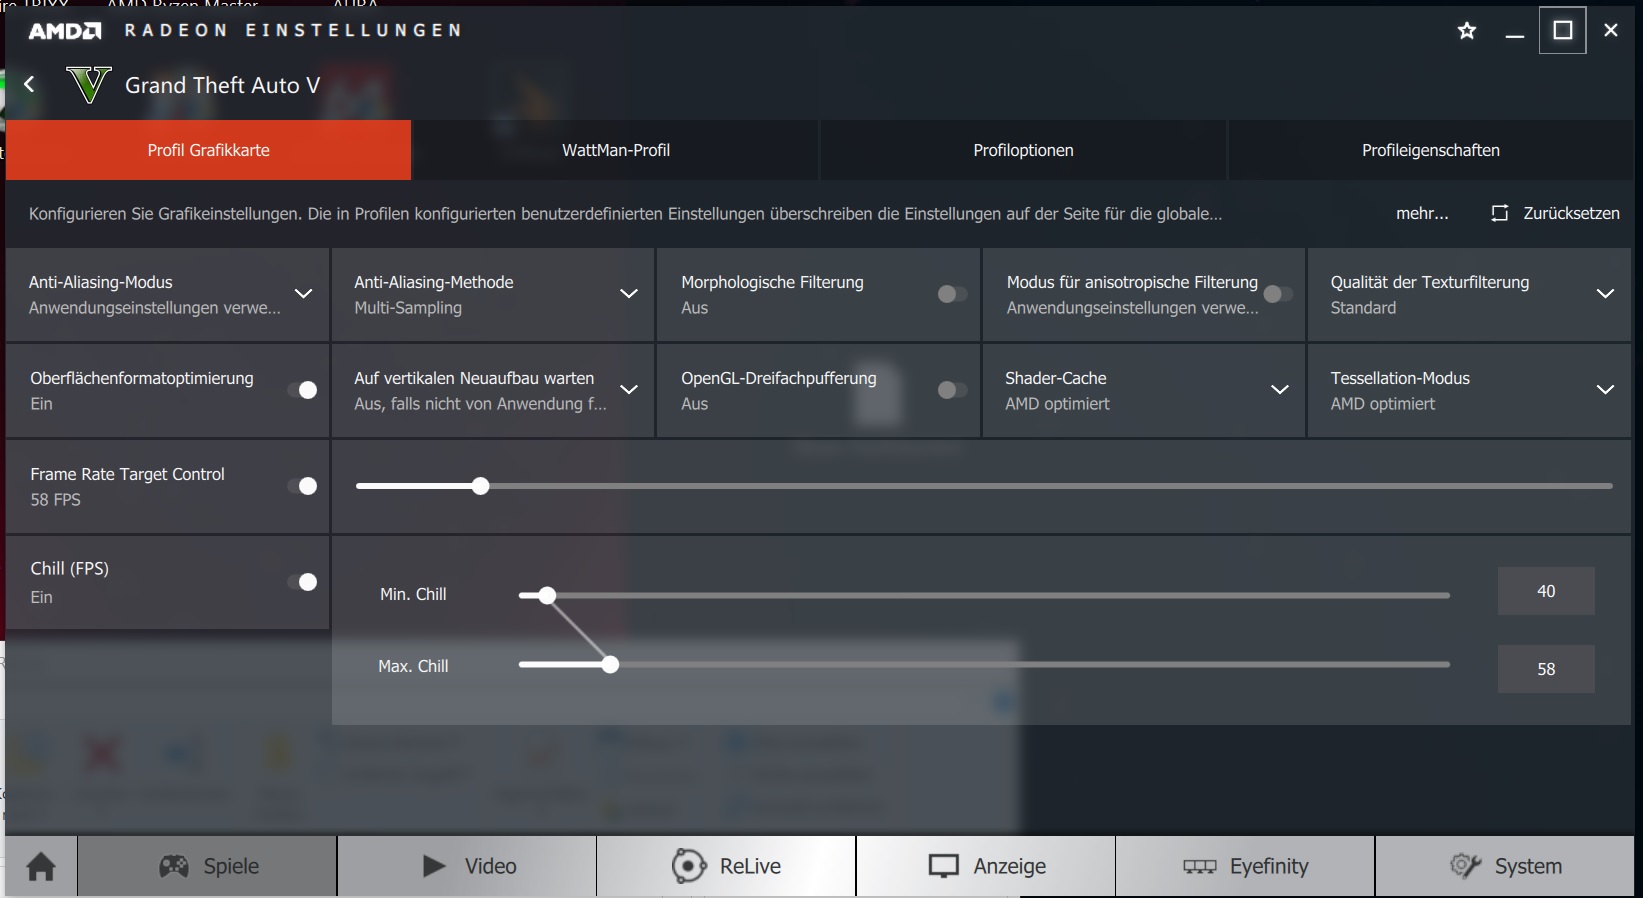Click the AMD logo in title bar
Screen dimensions: 1643x898
click(x=65, y=31)
